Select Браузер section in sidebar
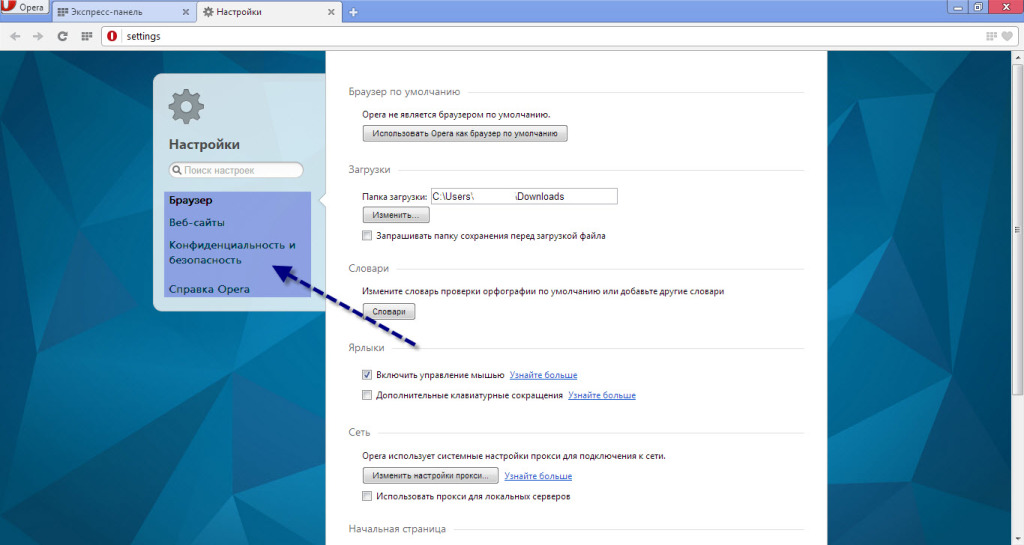Image resolution: width=1024 pixels, height=545 pixels. (x=191, y=200)
